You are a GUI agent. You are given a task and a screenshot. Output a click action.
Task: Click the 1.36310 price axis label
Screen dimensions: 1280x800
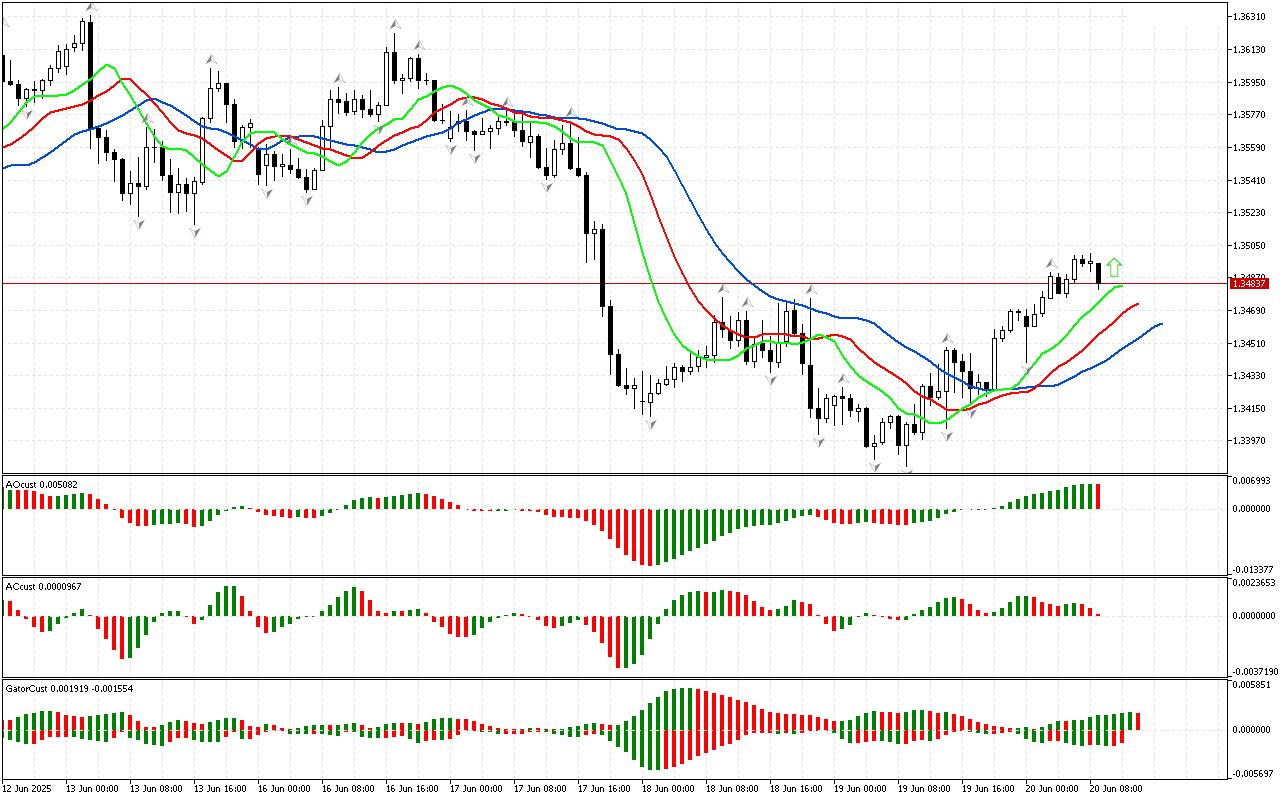pos(1252,17)
